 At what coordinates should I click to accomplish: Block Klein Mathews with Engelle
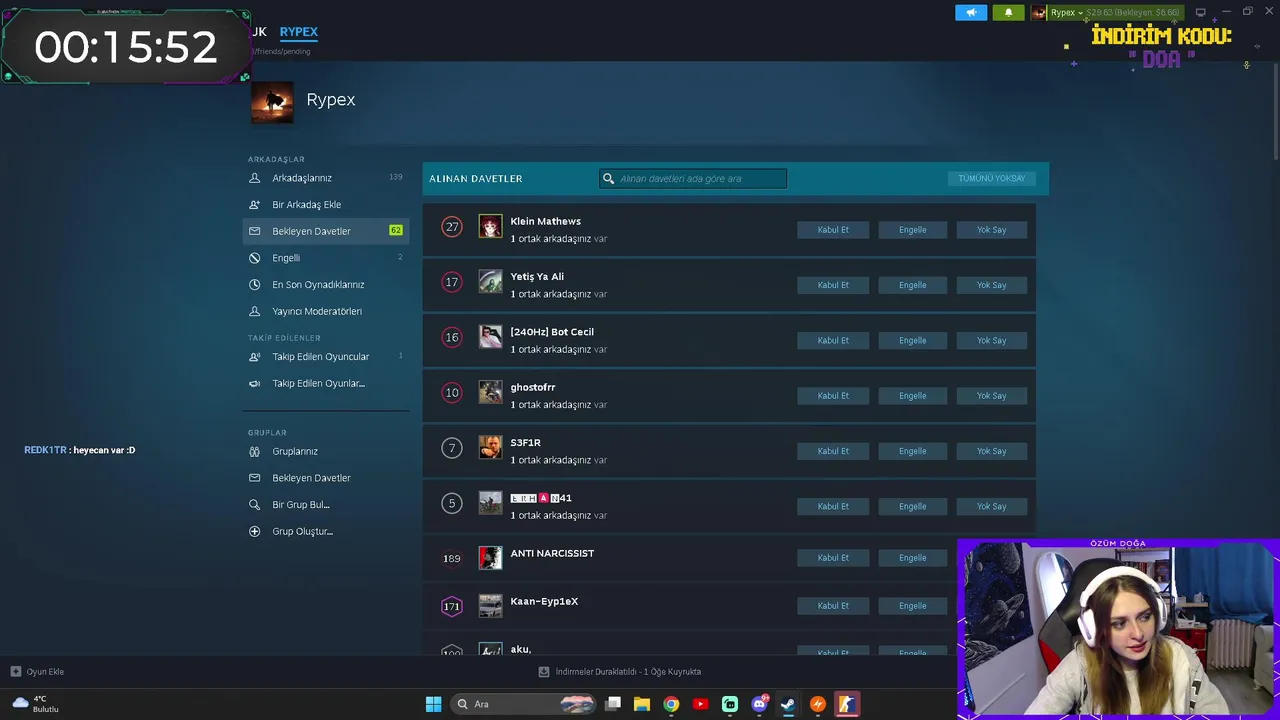[x=912, y=230]
